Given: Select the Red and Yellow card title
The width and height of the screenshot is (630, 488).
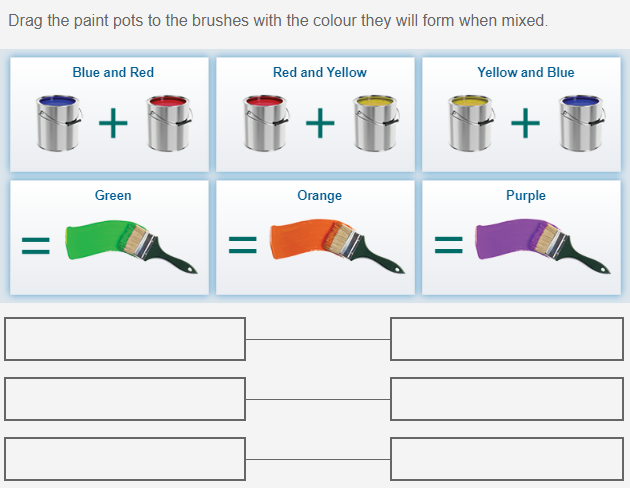Looking at the screenshot, I should pyautogui.click(x=320, y=72).
